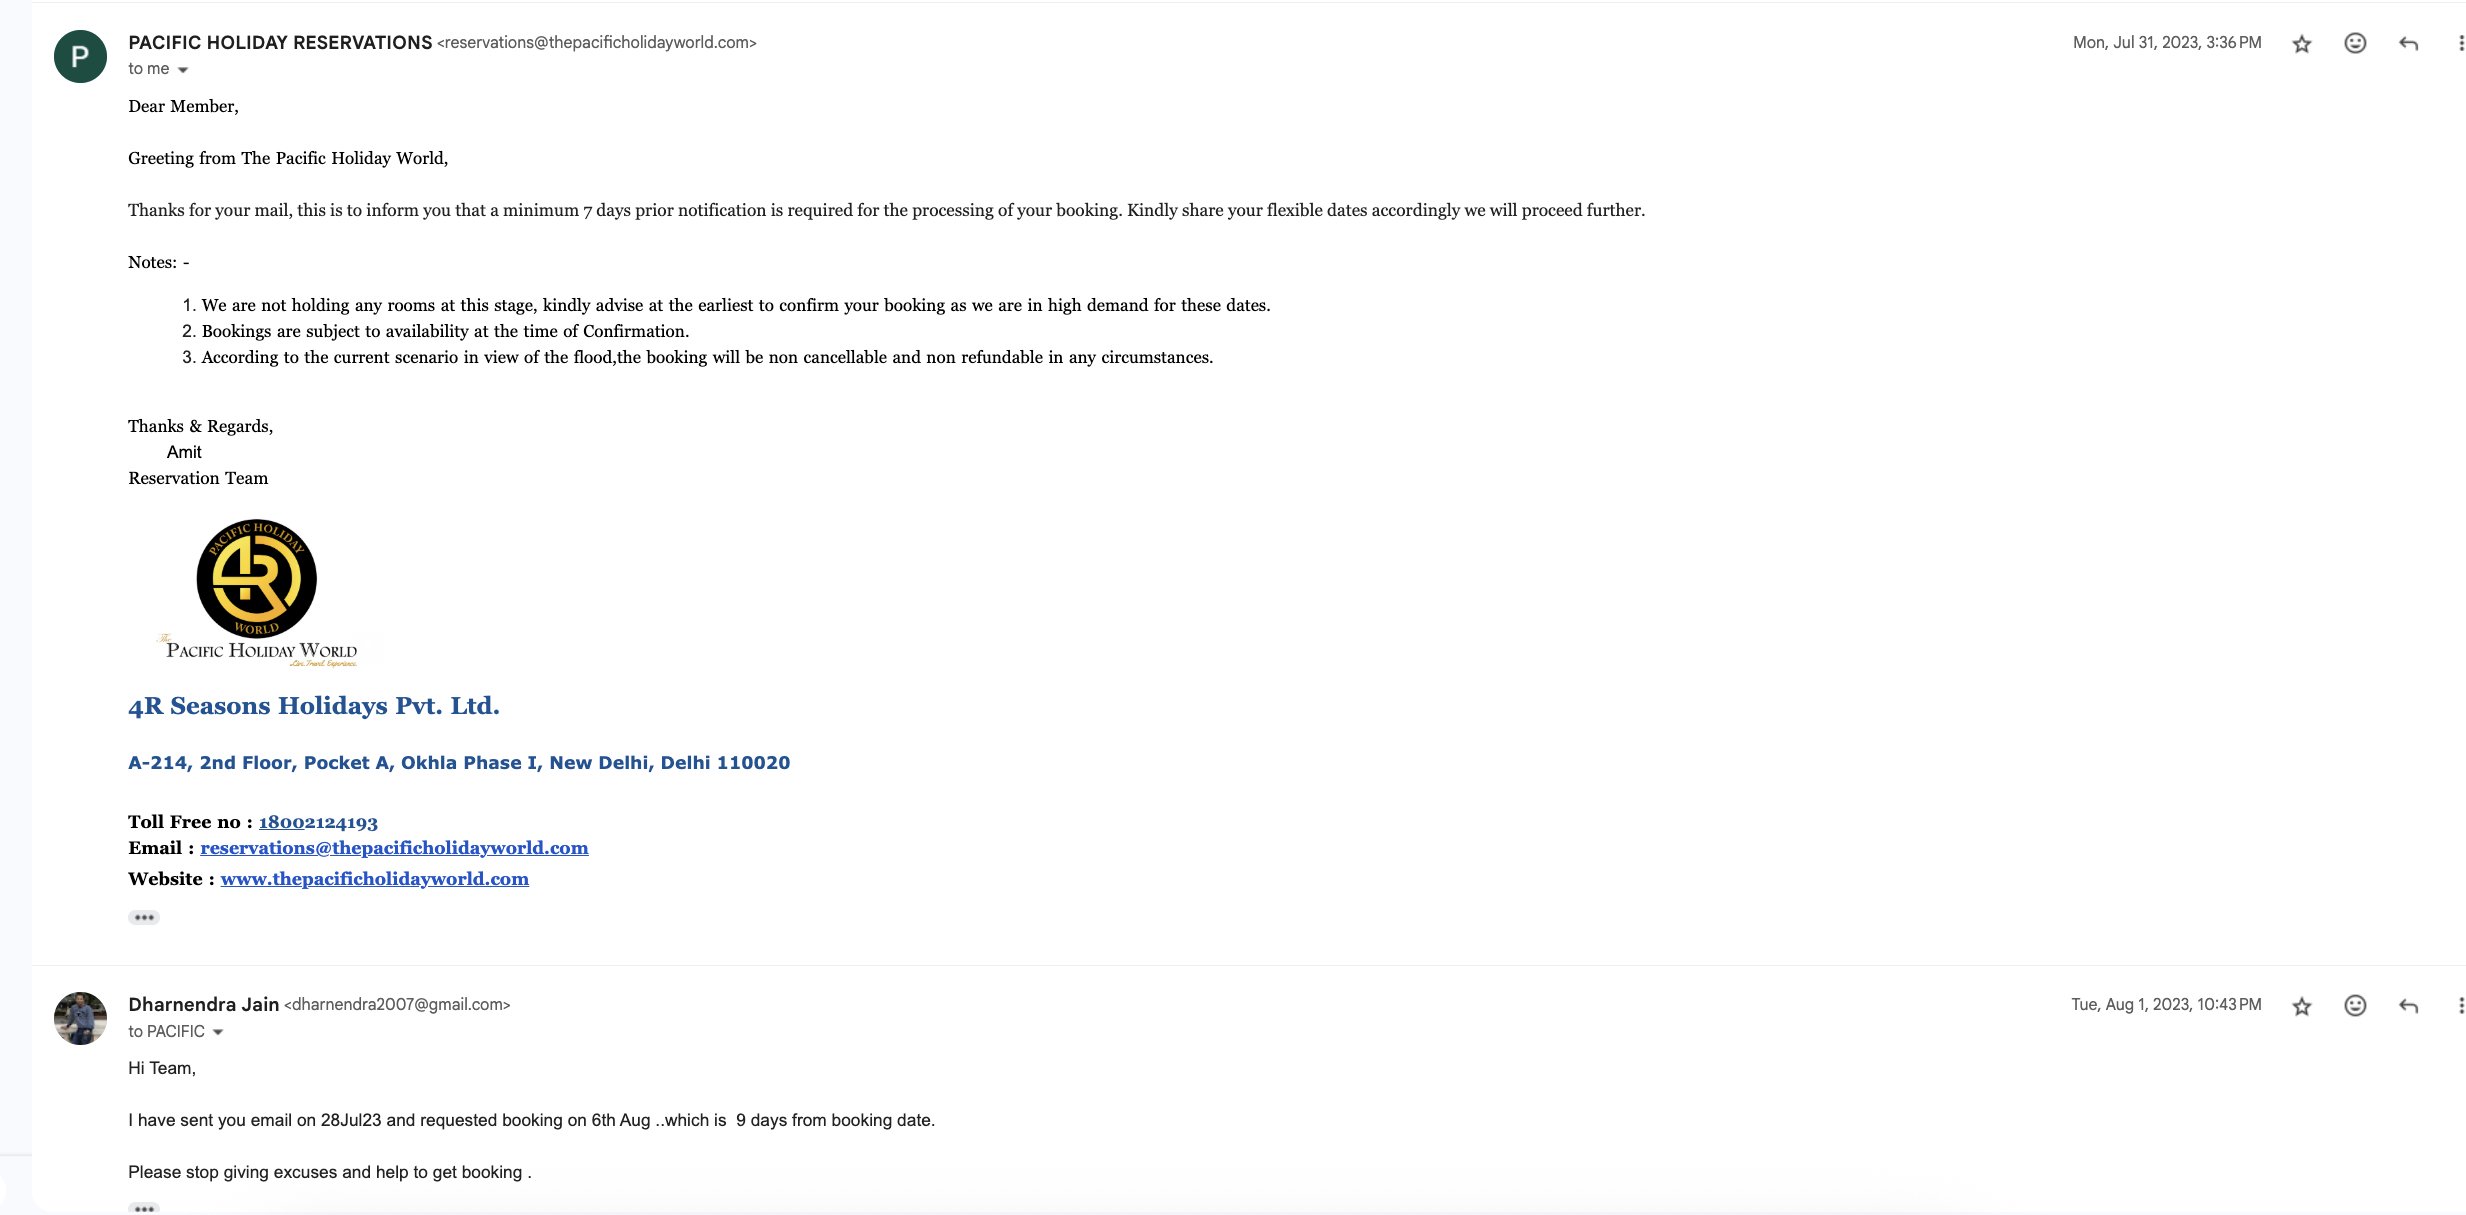
Task: Reply to Dharnendra Jain's message
Action: (x=2409, y=1005)
